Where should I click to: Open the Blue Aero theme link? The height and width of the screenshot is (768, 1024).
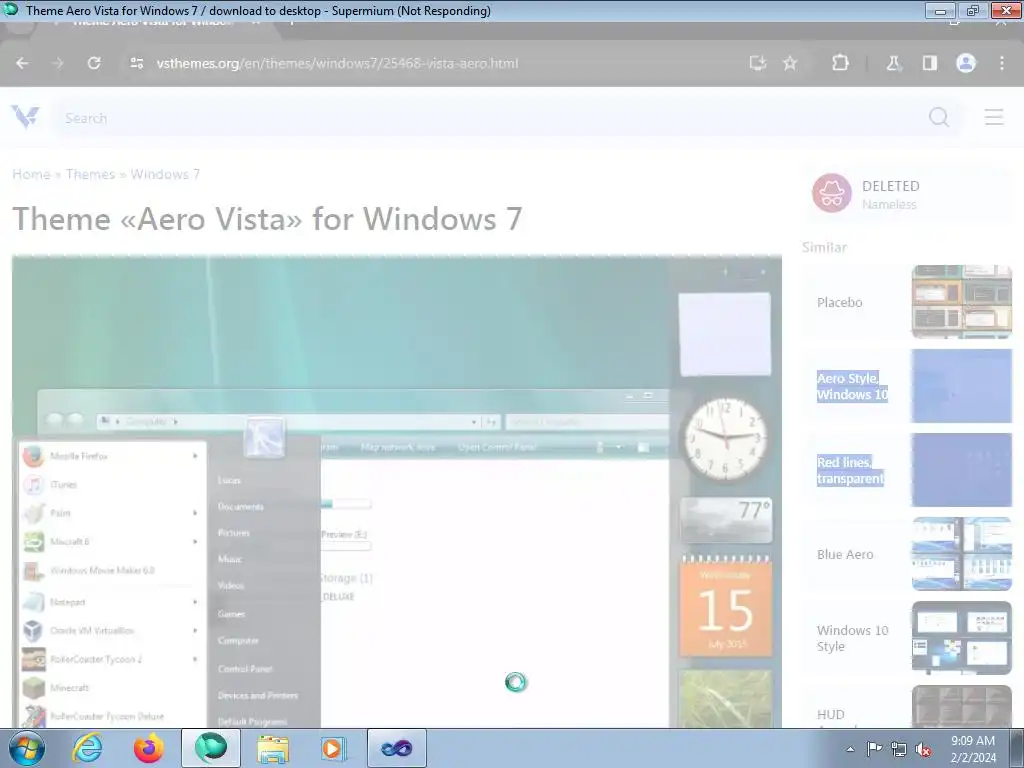(845, 554)
